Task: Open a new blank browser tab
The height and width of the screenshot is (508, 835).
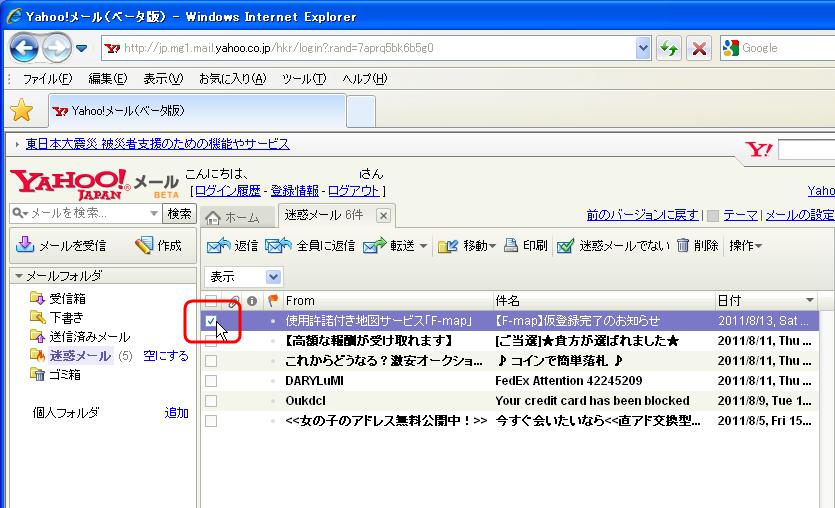Action: [361, 111]
